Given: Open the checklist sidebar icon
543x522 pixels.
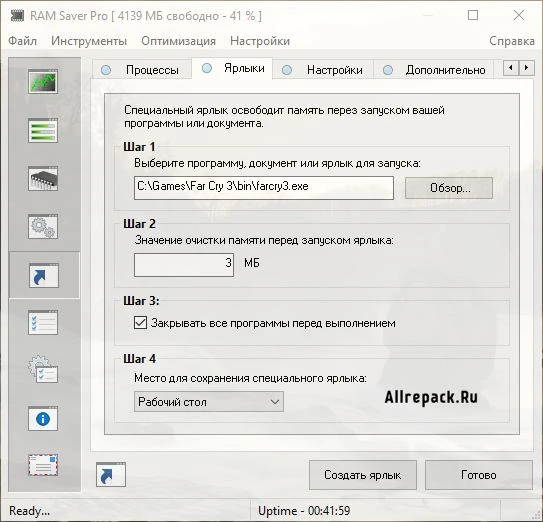Looking at the screenshot, I should (x=43, y=322).
